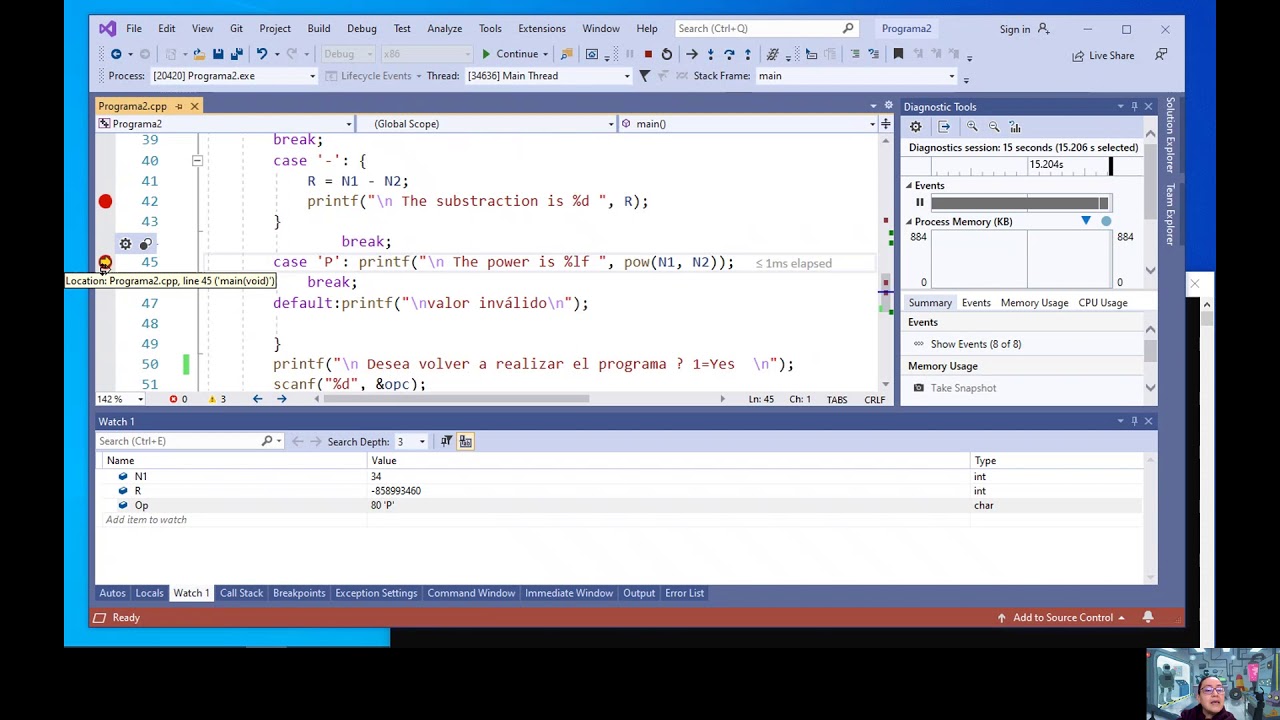
Task: Collapse the Events section in Diagnostic Tools
Action: coord(909,186)
